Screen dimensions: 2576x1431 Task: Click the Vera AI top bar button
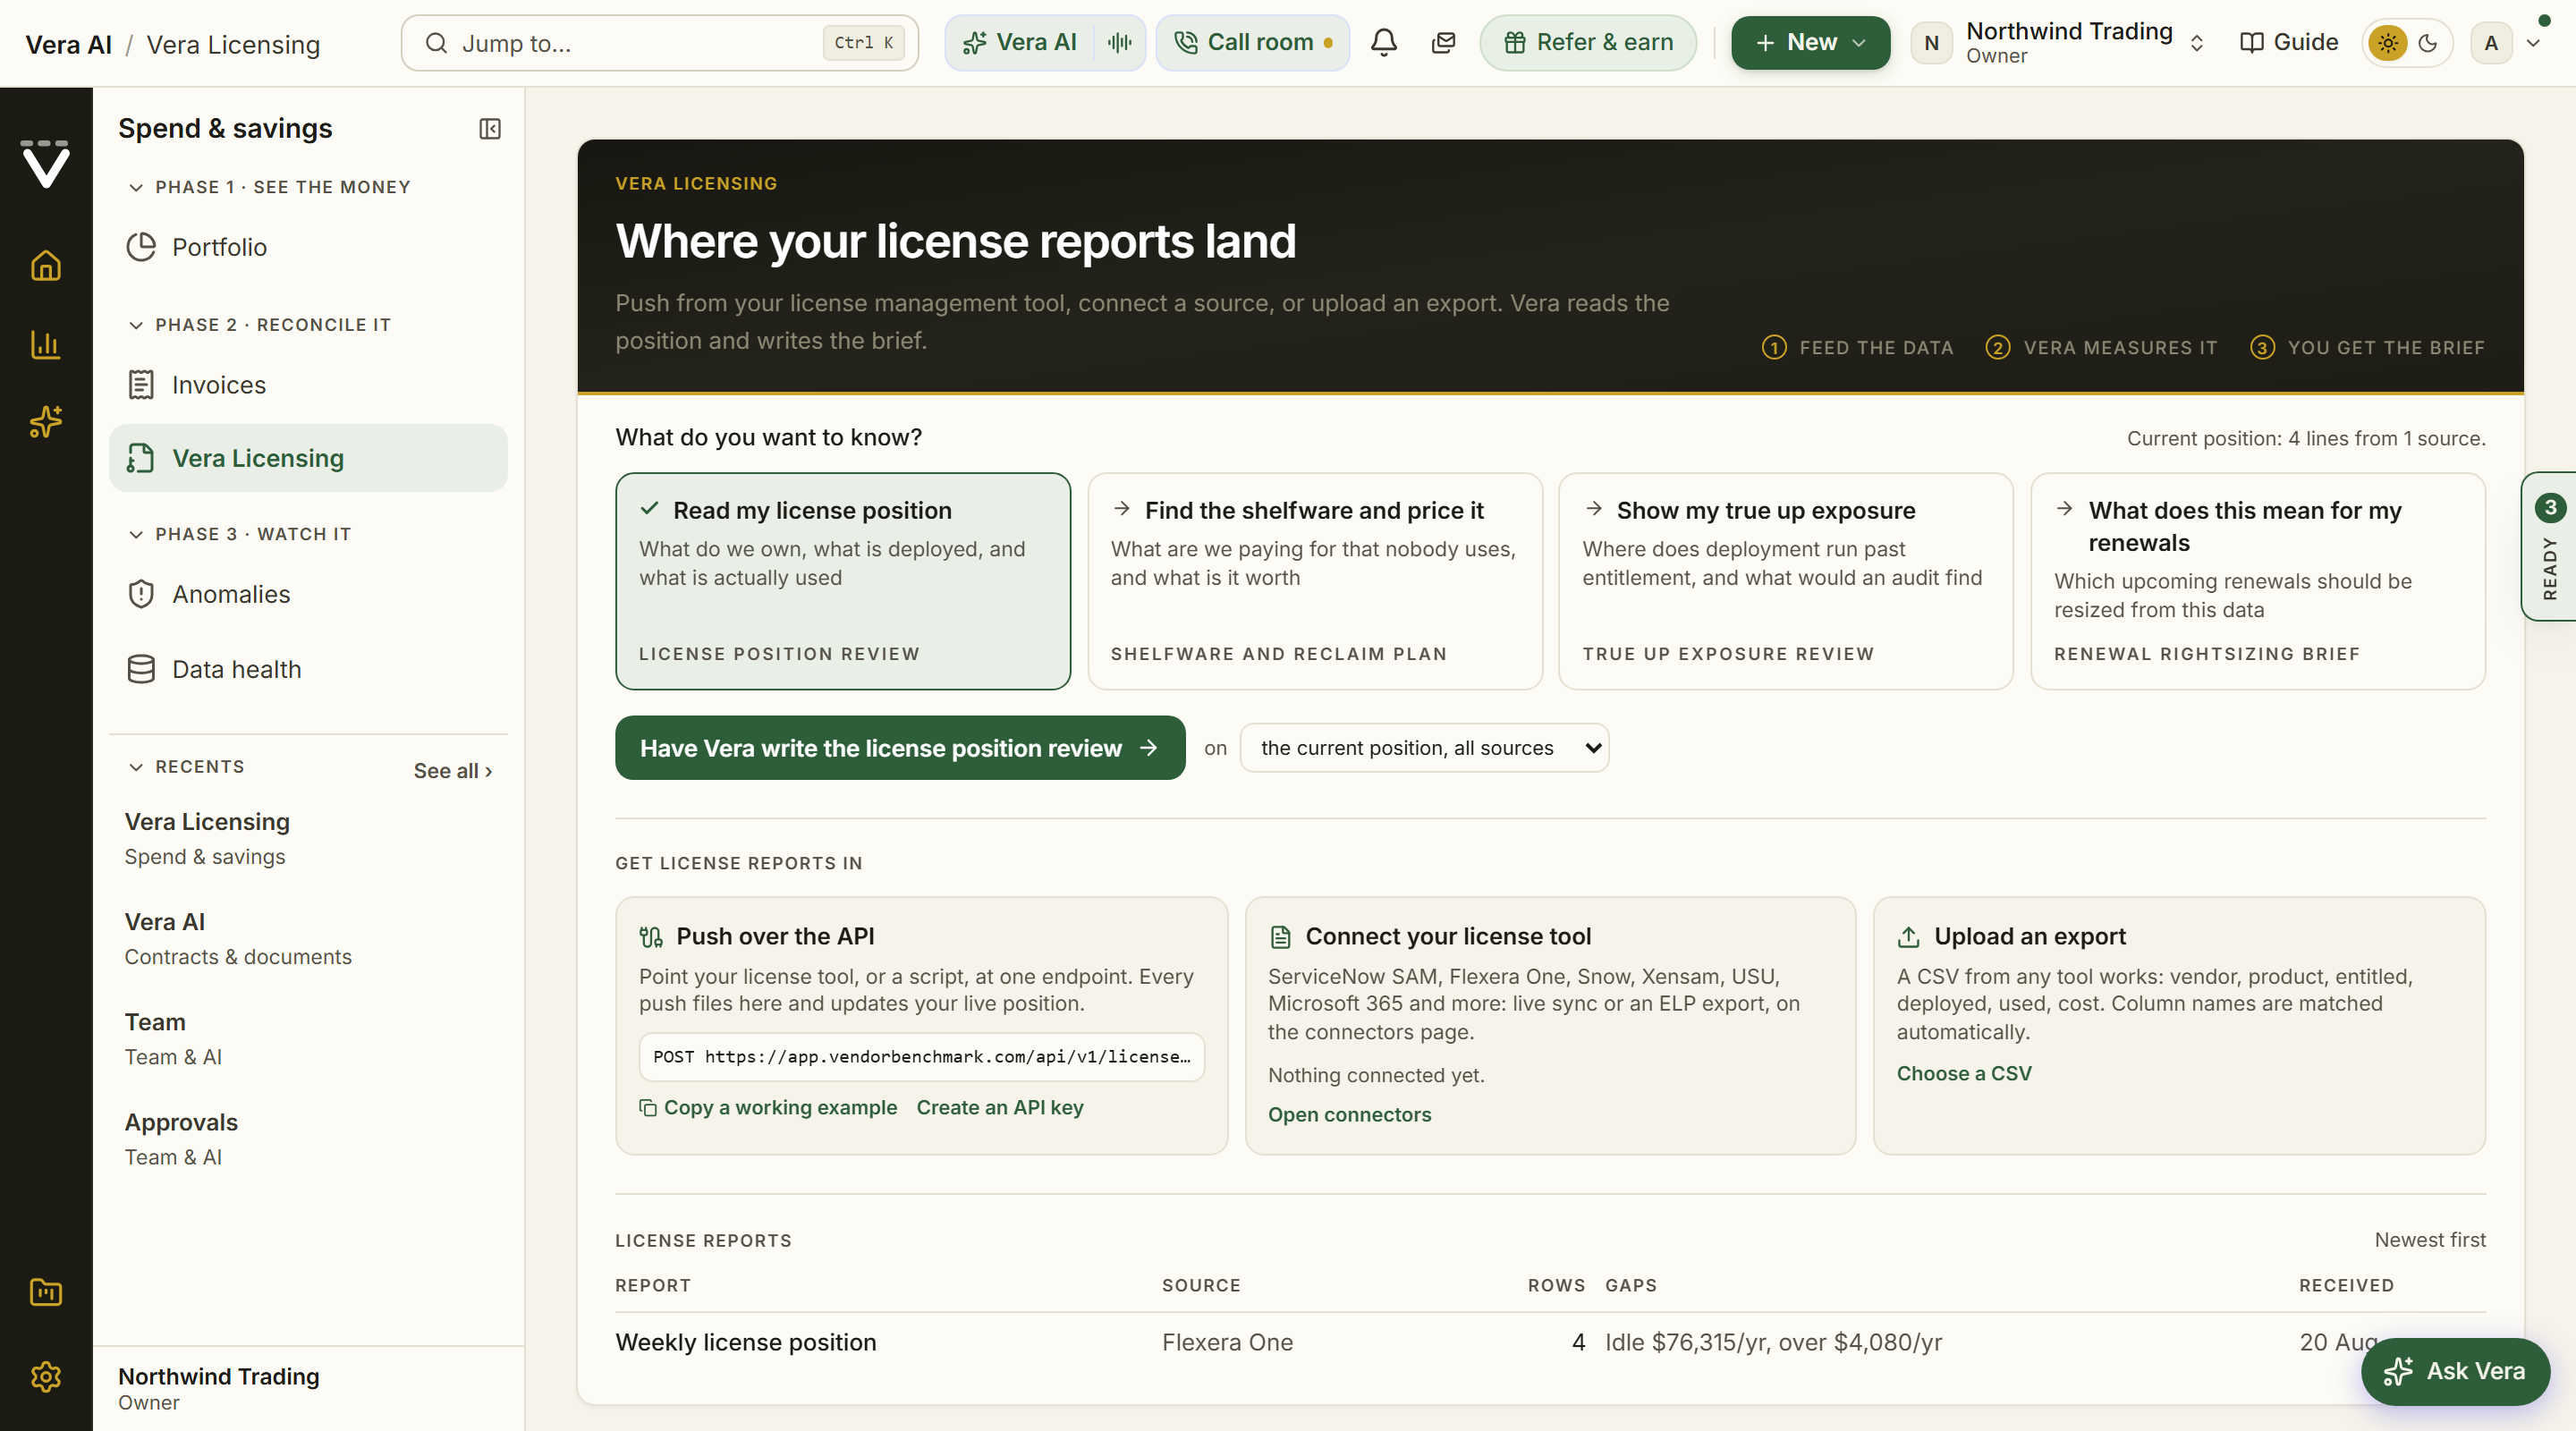click(x=1020, y=42)
